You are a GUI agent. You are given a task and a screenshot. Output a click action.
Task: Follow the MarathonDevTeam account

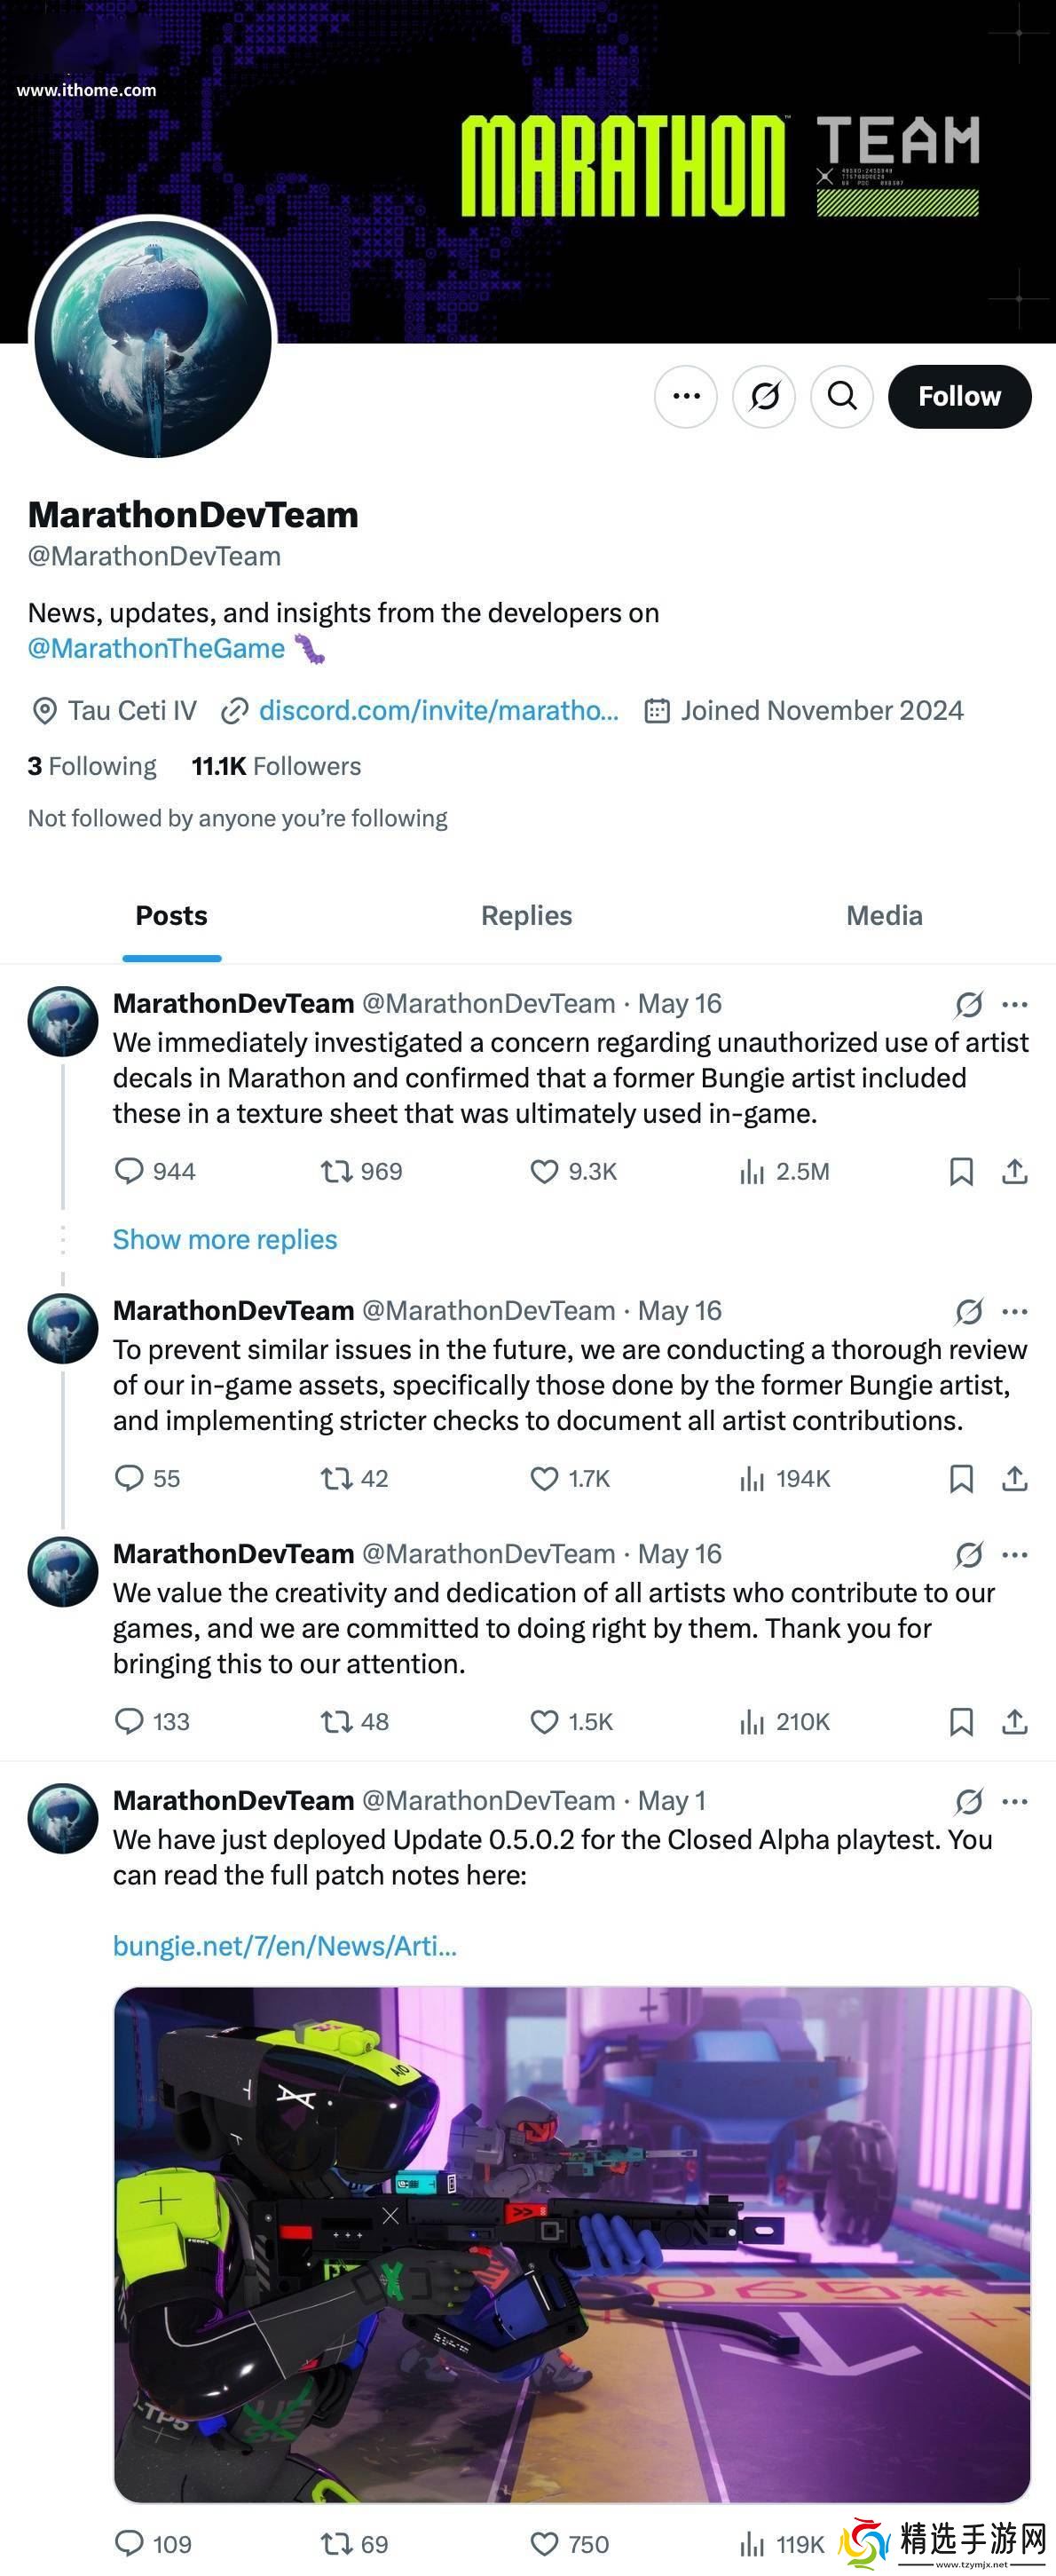tap(959, 397)
